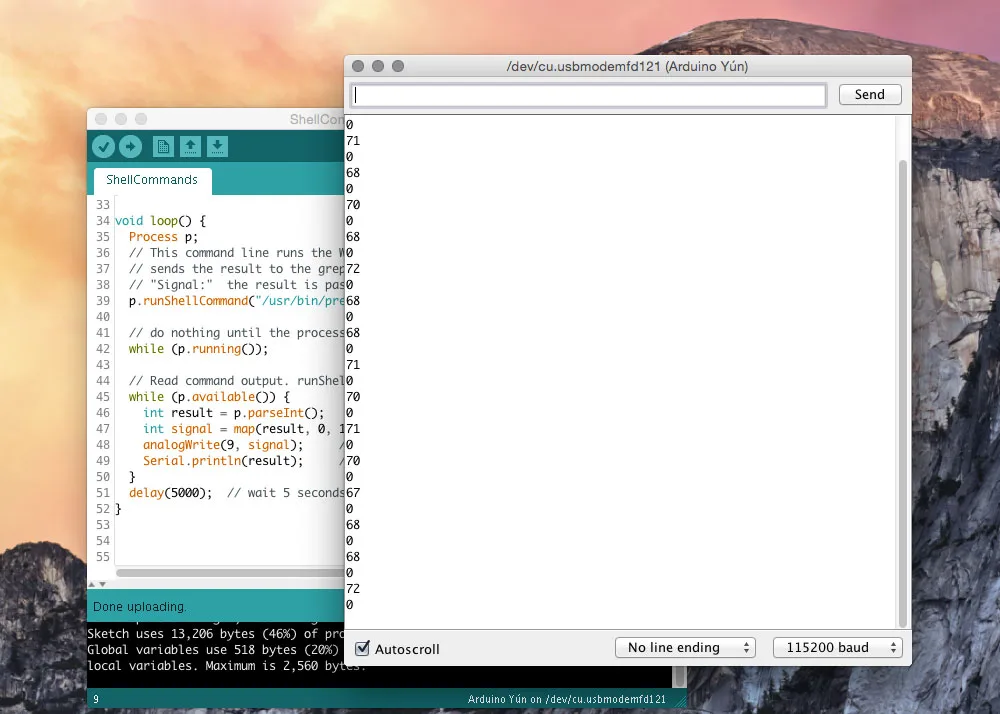Open a sketch with the up-arrow icon
Screen dimensions: 1000x714
point(190,147)
